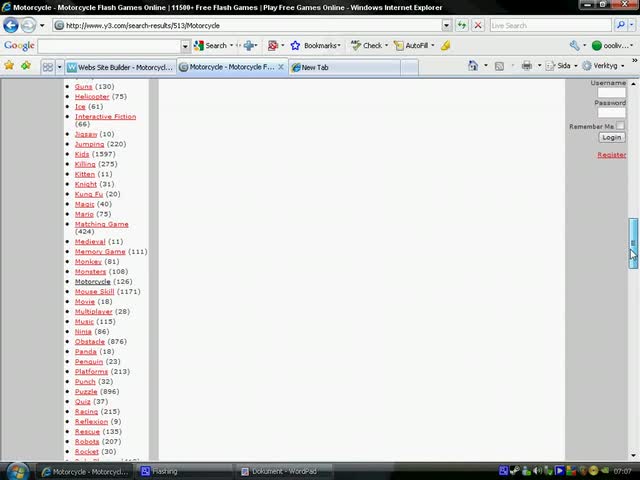Open the Racing category link

point(86,411)
